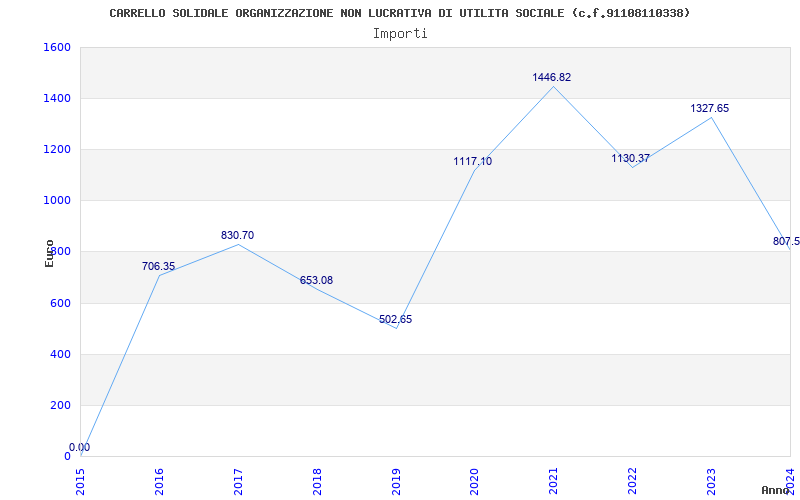Click the 2024 x-axis year label
Screen dimensions: 800x500
(790, 481)
